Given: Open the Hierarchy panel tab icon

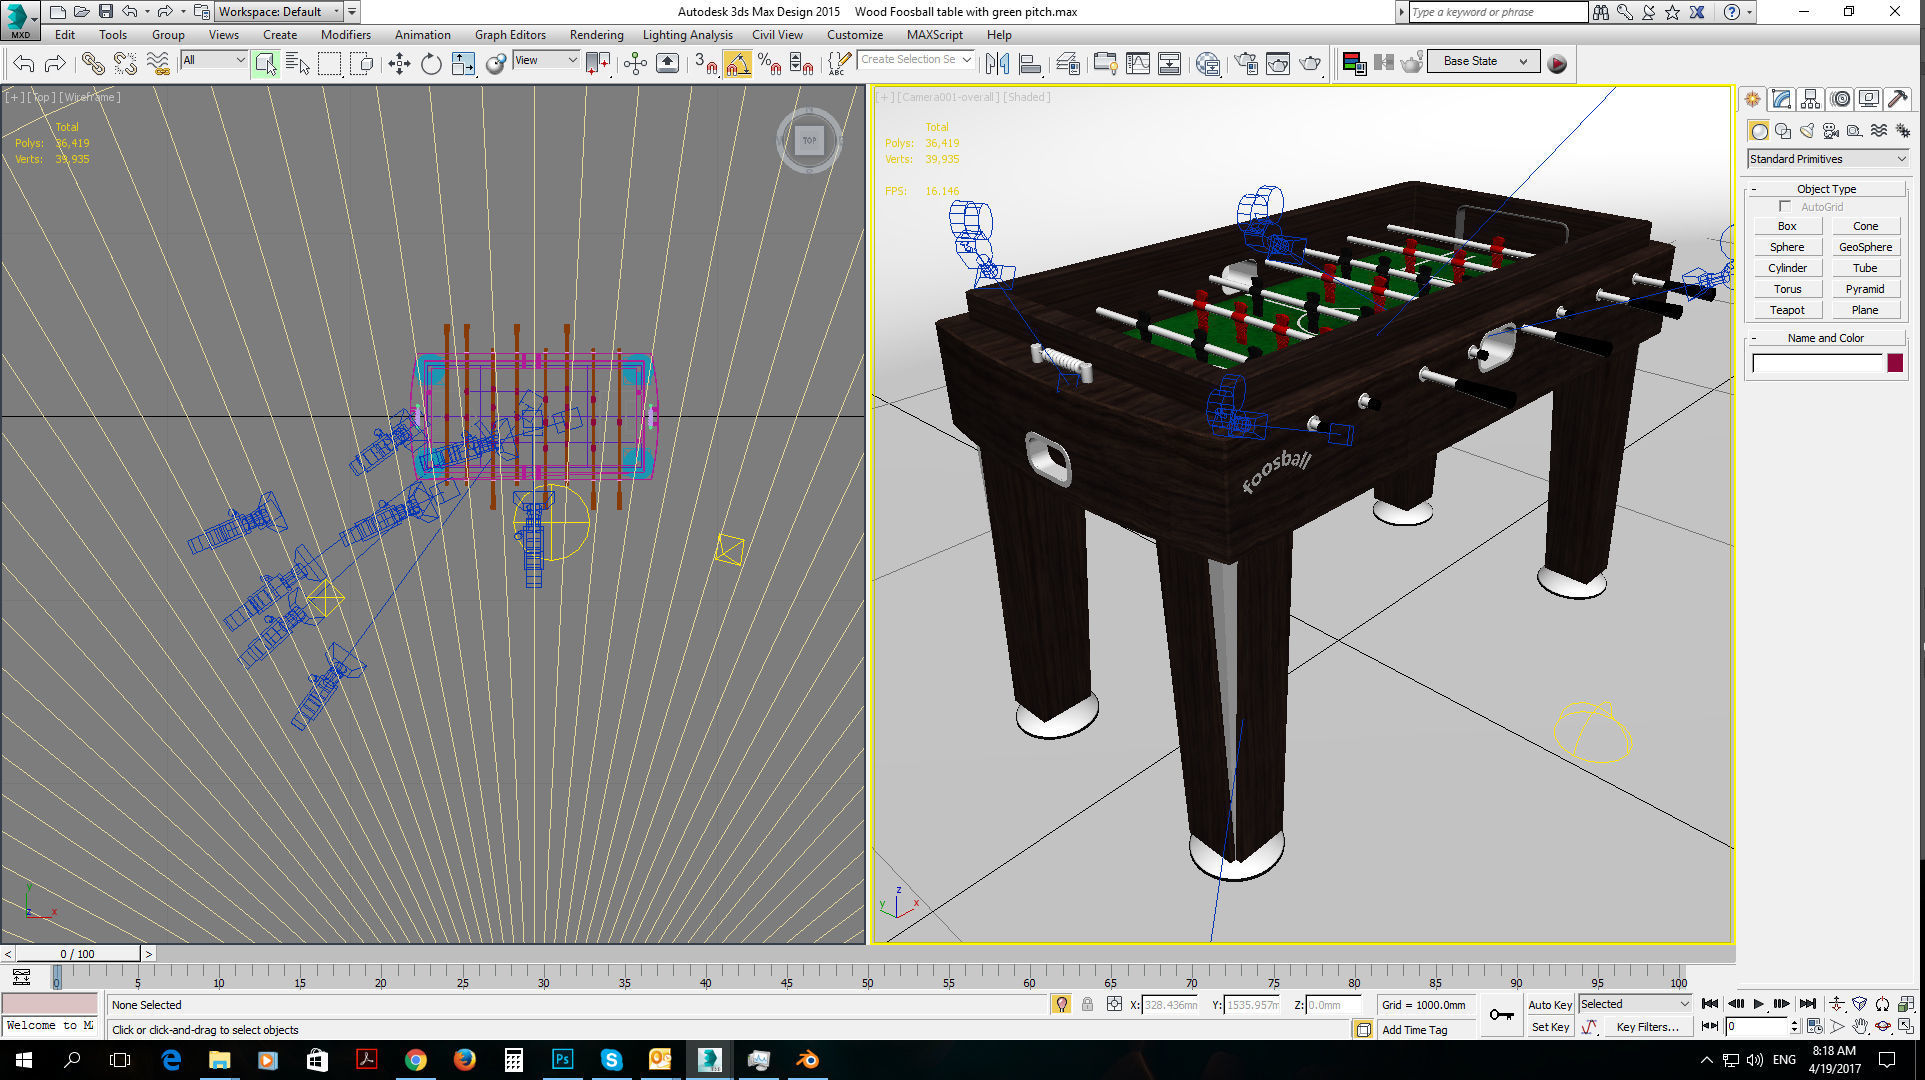Looking at the screenshot, I should point(1810,99).
